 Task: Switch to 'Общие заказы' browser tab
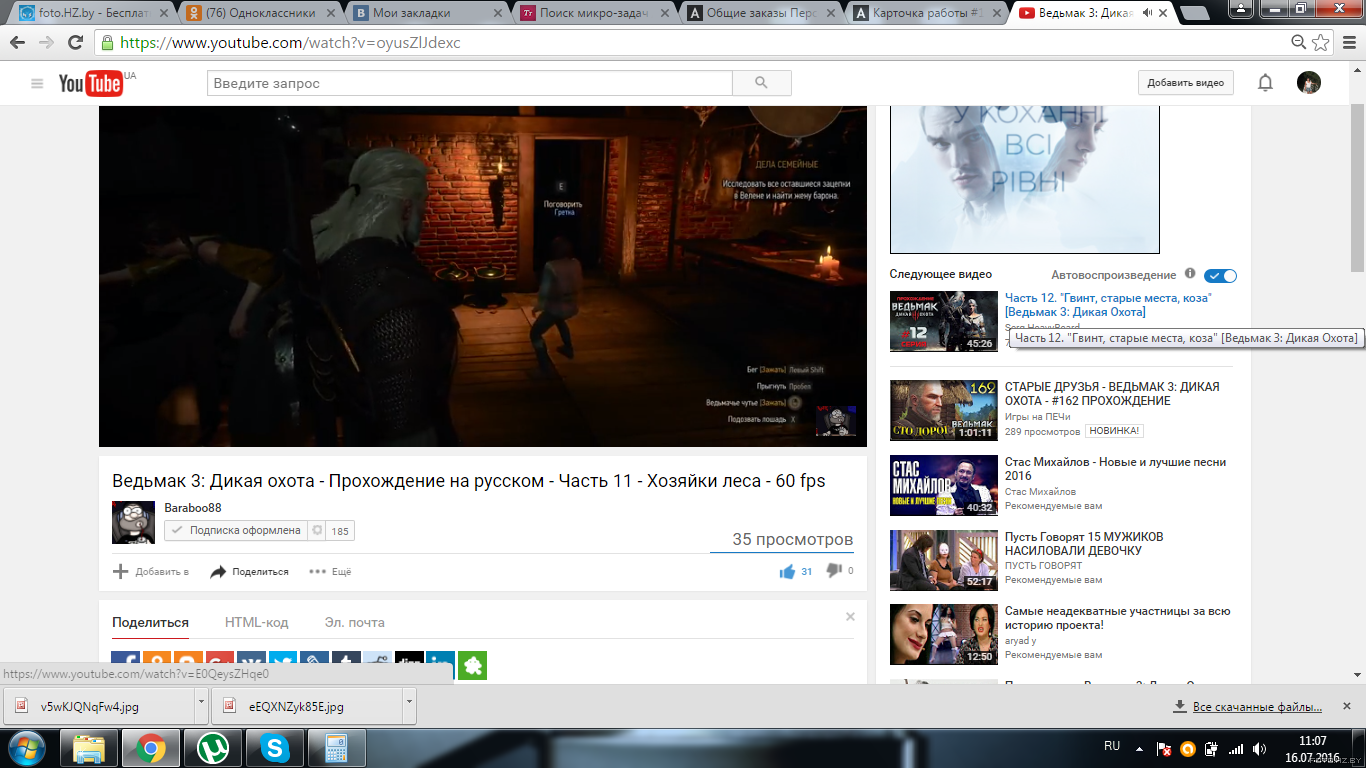pyautogui.click(x=760, y=13)
